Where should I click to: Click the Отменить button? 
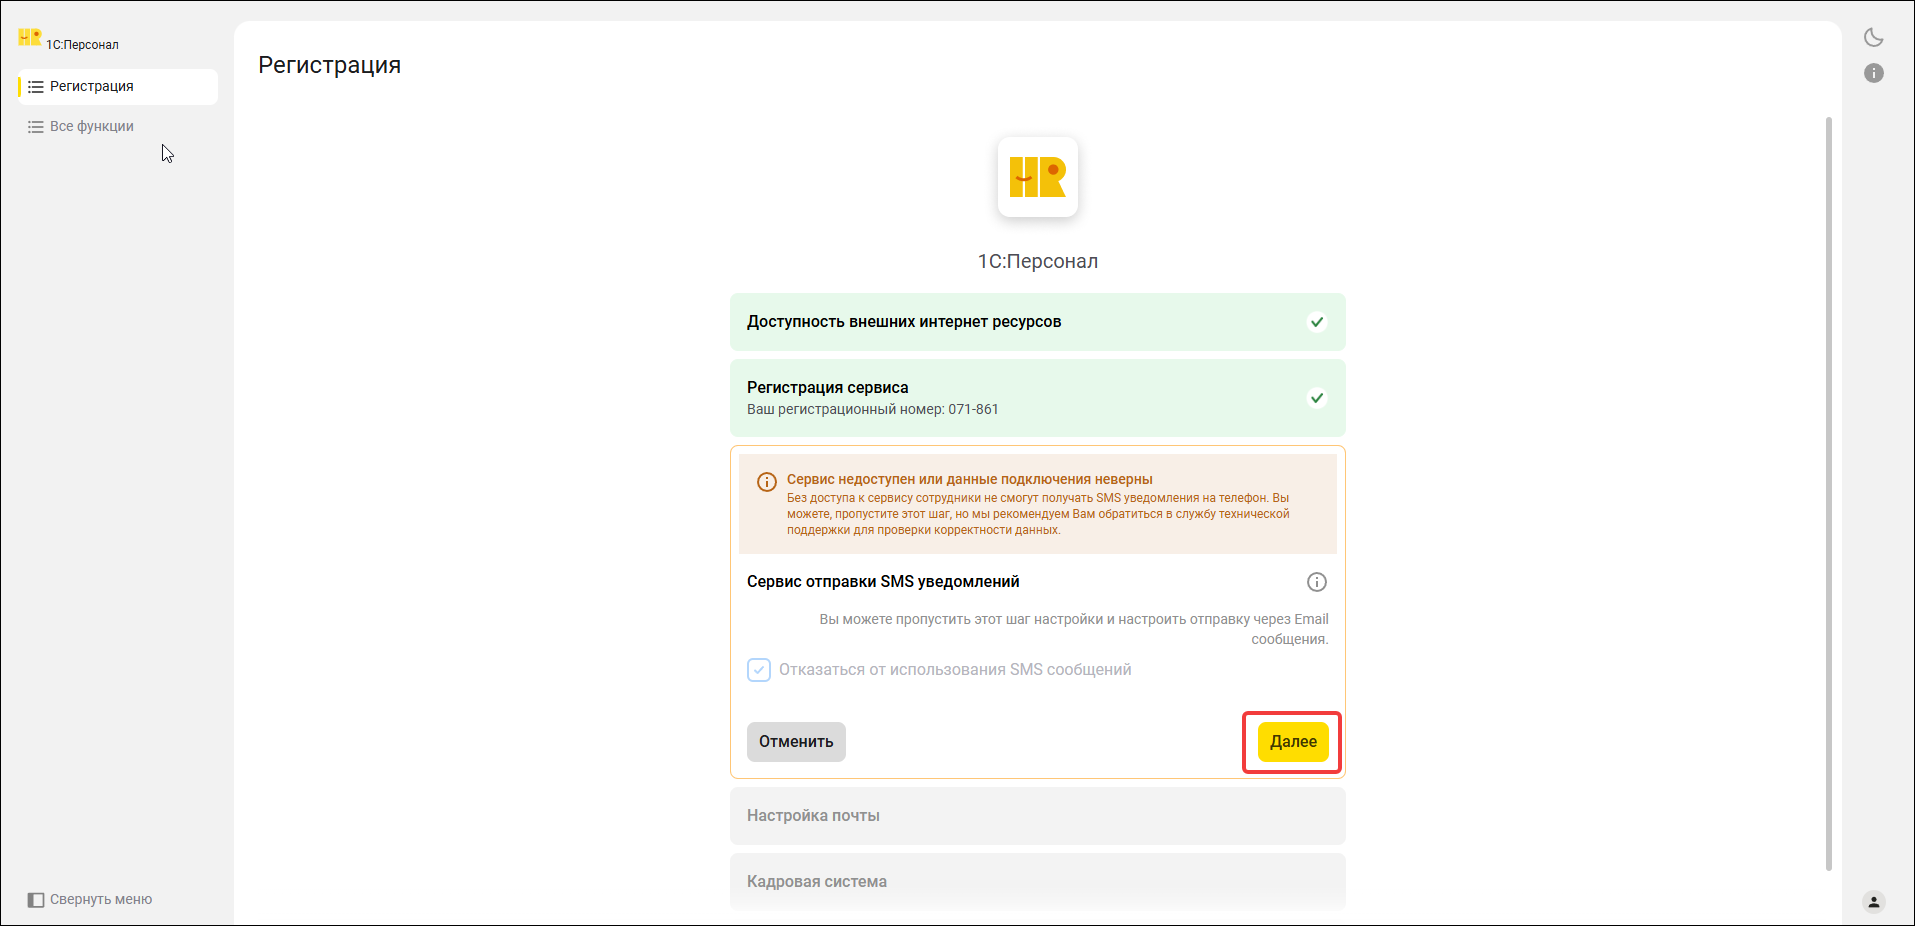(x=796, y=742)
